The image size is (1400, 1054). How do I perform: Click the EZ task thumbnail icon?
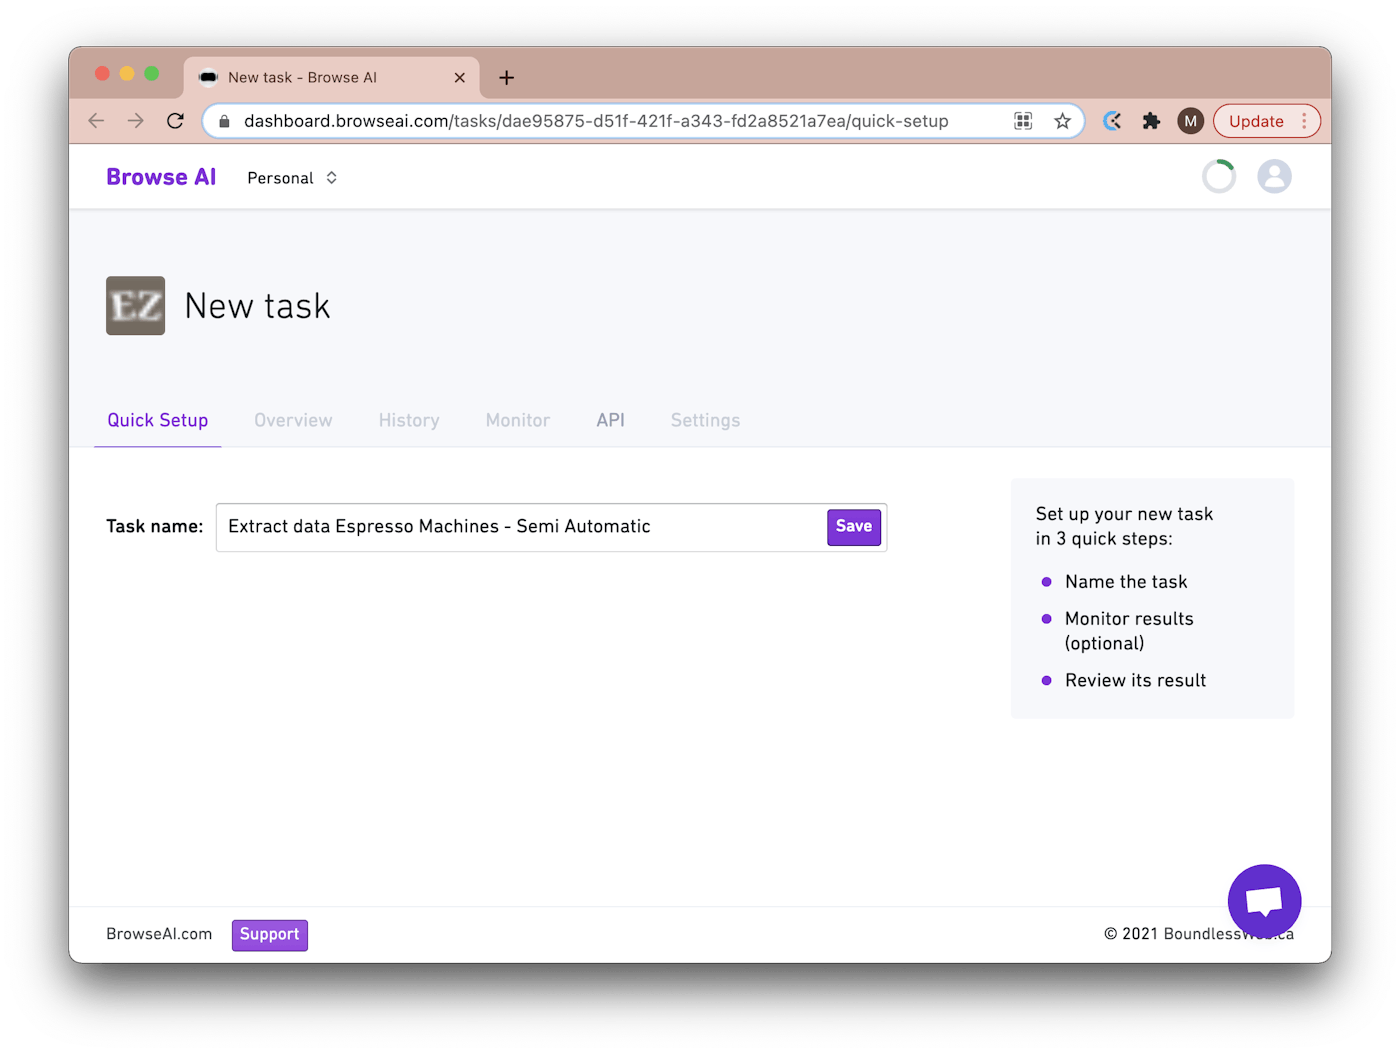coord(136,306)
